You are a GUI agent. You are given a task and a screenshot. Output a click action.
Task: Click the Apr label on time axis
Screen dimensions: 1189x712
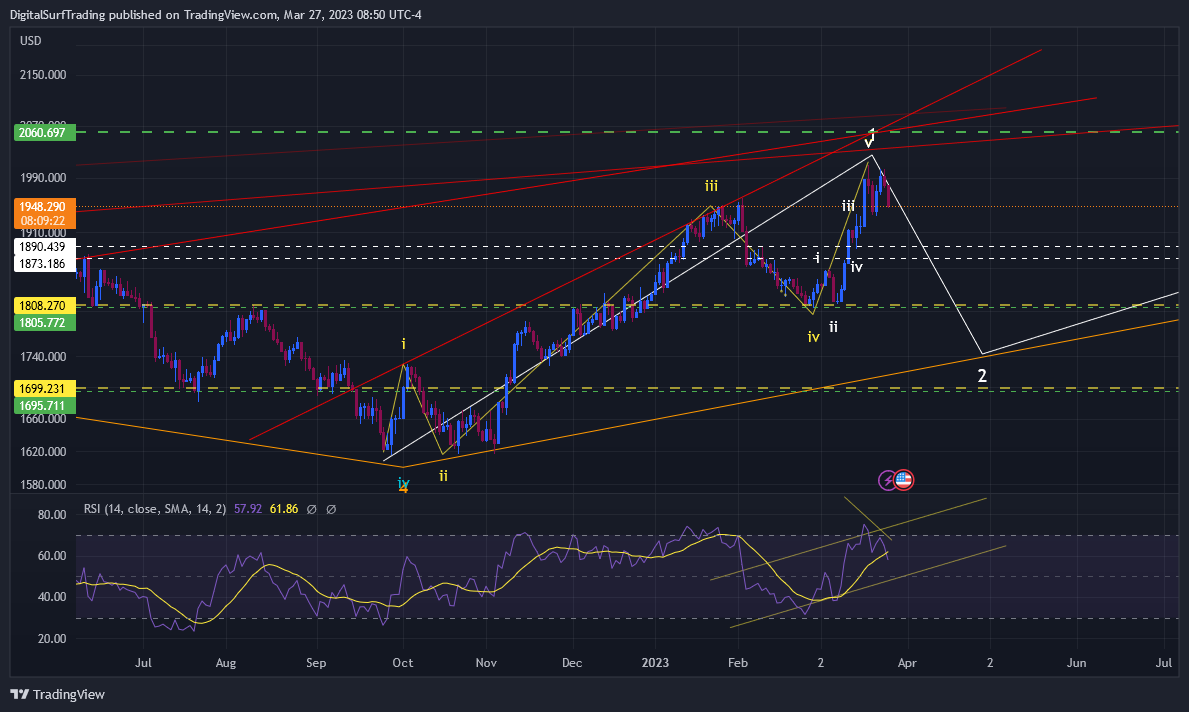907,663
